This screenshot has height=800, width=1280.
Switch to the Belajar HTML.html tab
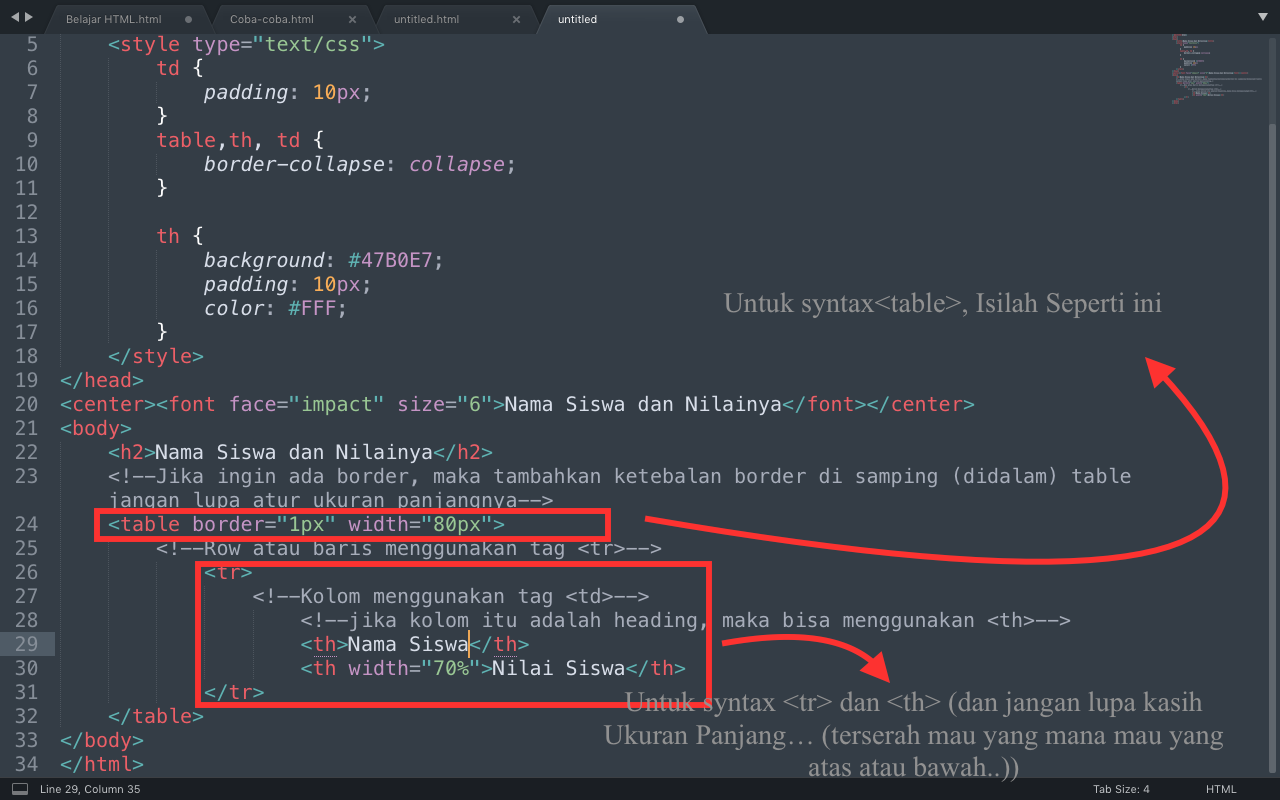coord(113,17)
